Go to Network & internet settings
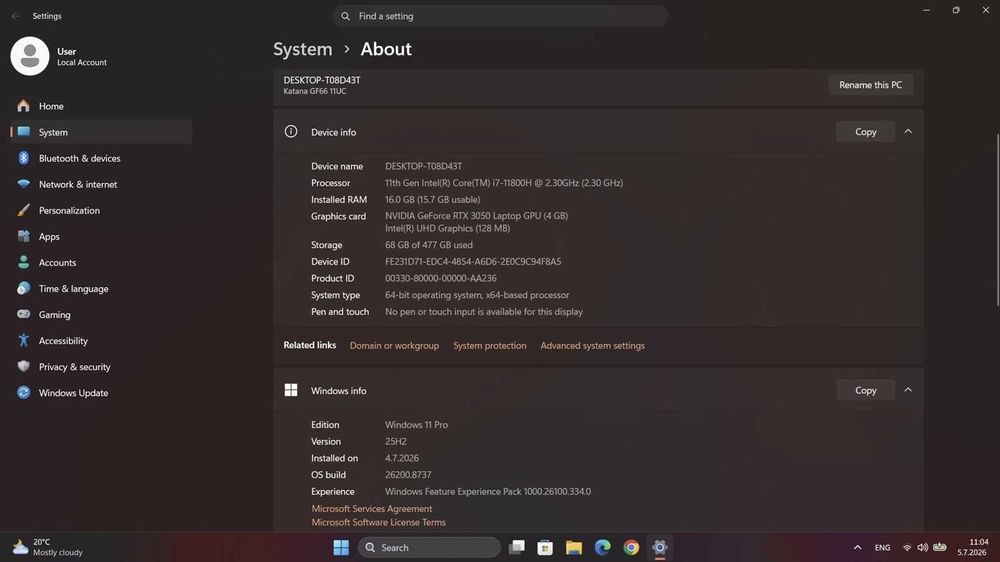 coord(101,184)
